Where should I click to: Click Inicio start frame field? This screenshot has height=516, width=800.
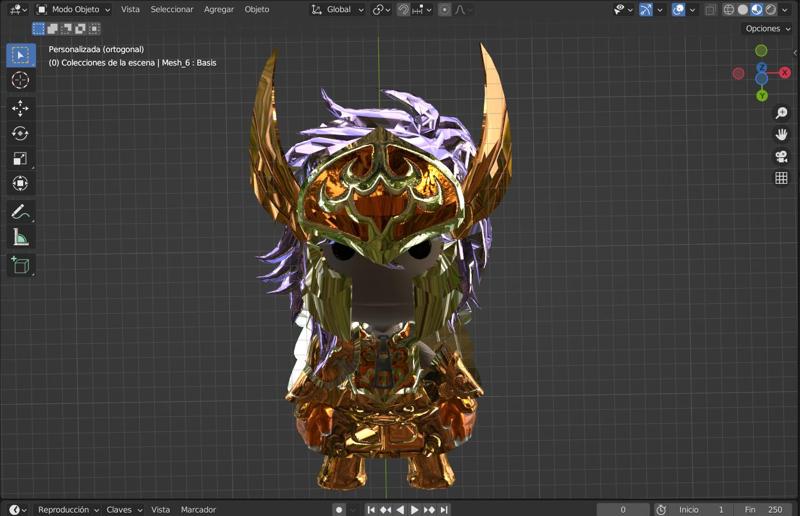(702, 509)
